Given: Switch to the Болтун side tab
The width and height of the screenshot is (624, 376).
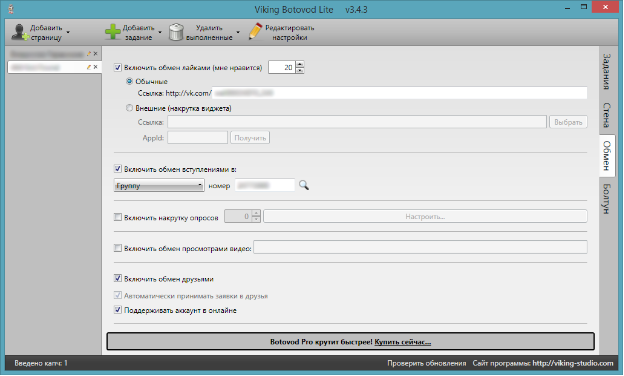Looking at the screenshot, I should [606, 199].
